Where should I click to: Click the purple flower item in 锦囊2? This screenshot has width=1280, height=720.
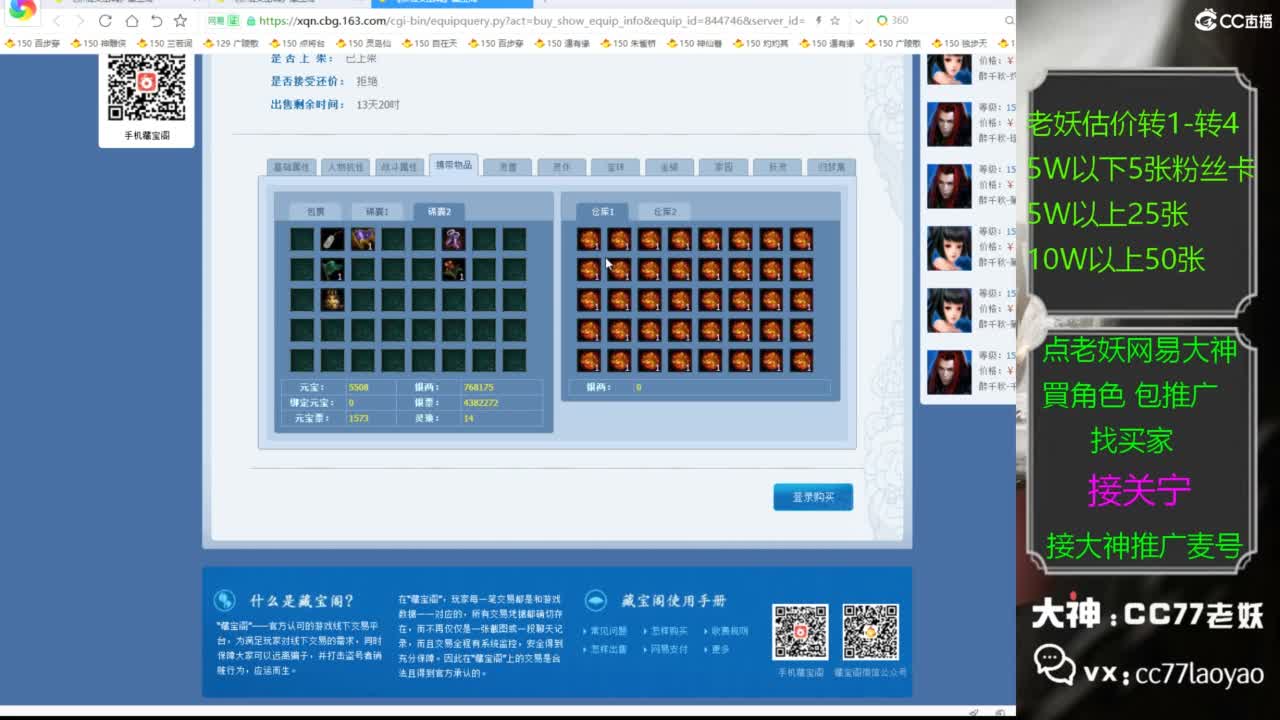(x=454, y=239)
